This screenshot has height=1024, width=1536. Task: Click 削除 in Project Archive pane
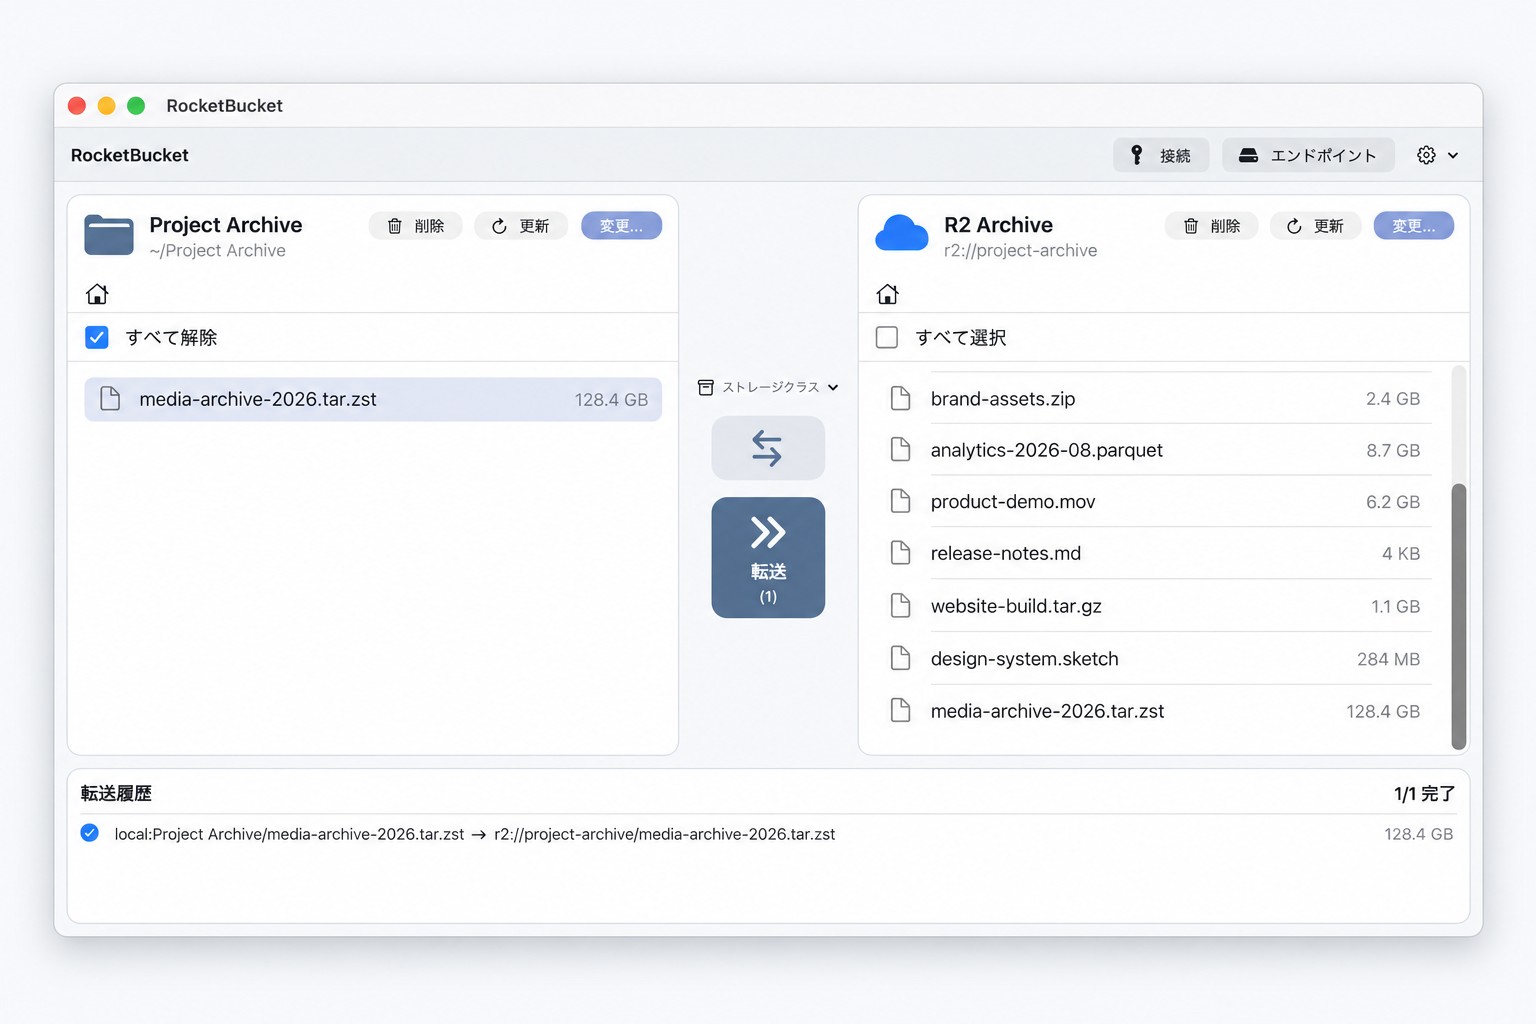click(415, 226)
